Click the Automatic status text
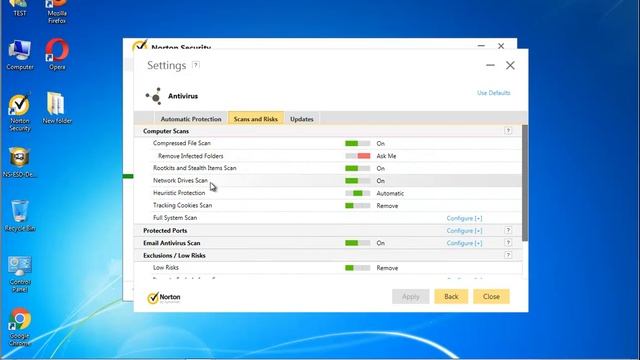640x360 pixels. pyautogui.click(x=390, y=193)
